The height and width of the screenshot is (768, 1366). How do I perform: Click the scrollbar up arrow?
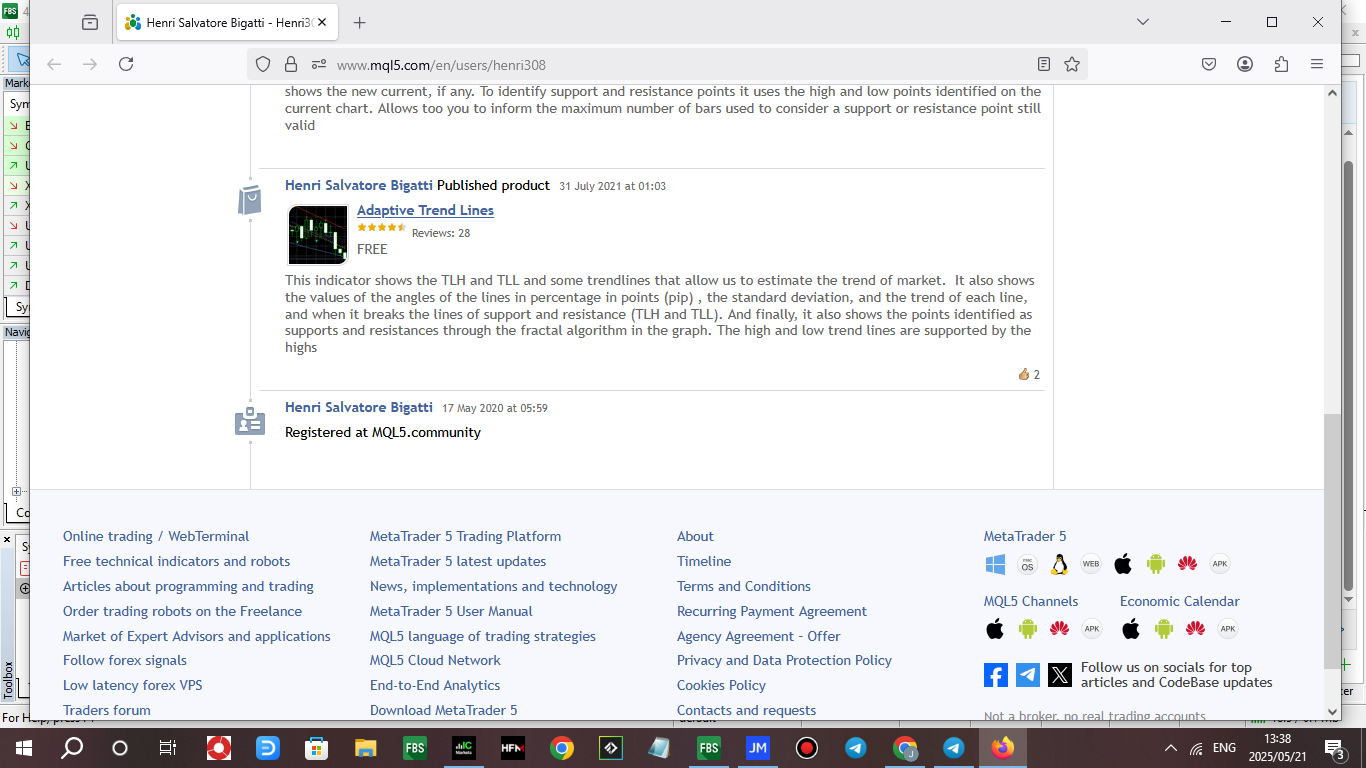point(1332,93)
